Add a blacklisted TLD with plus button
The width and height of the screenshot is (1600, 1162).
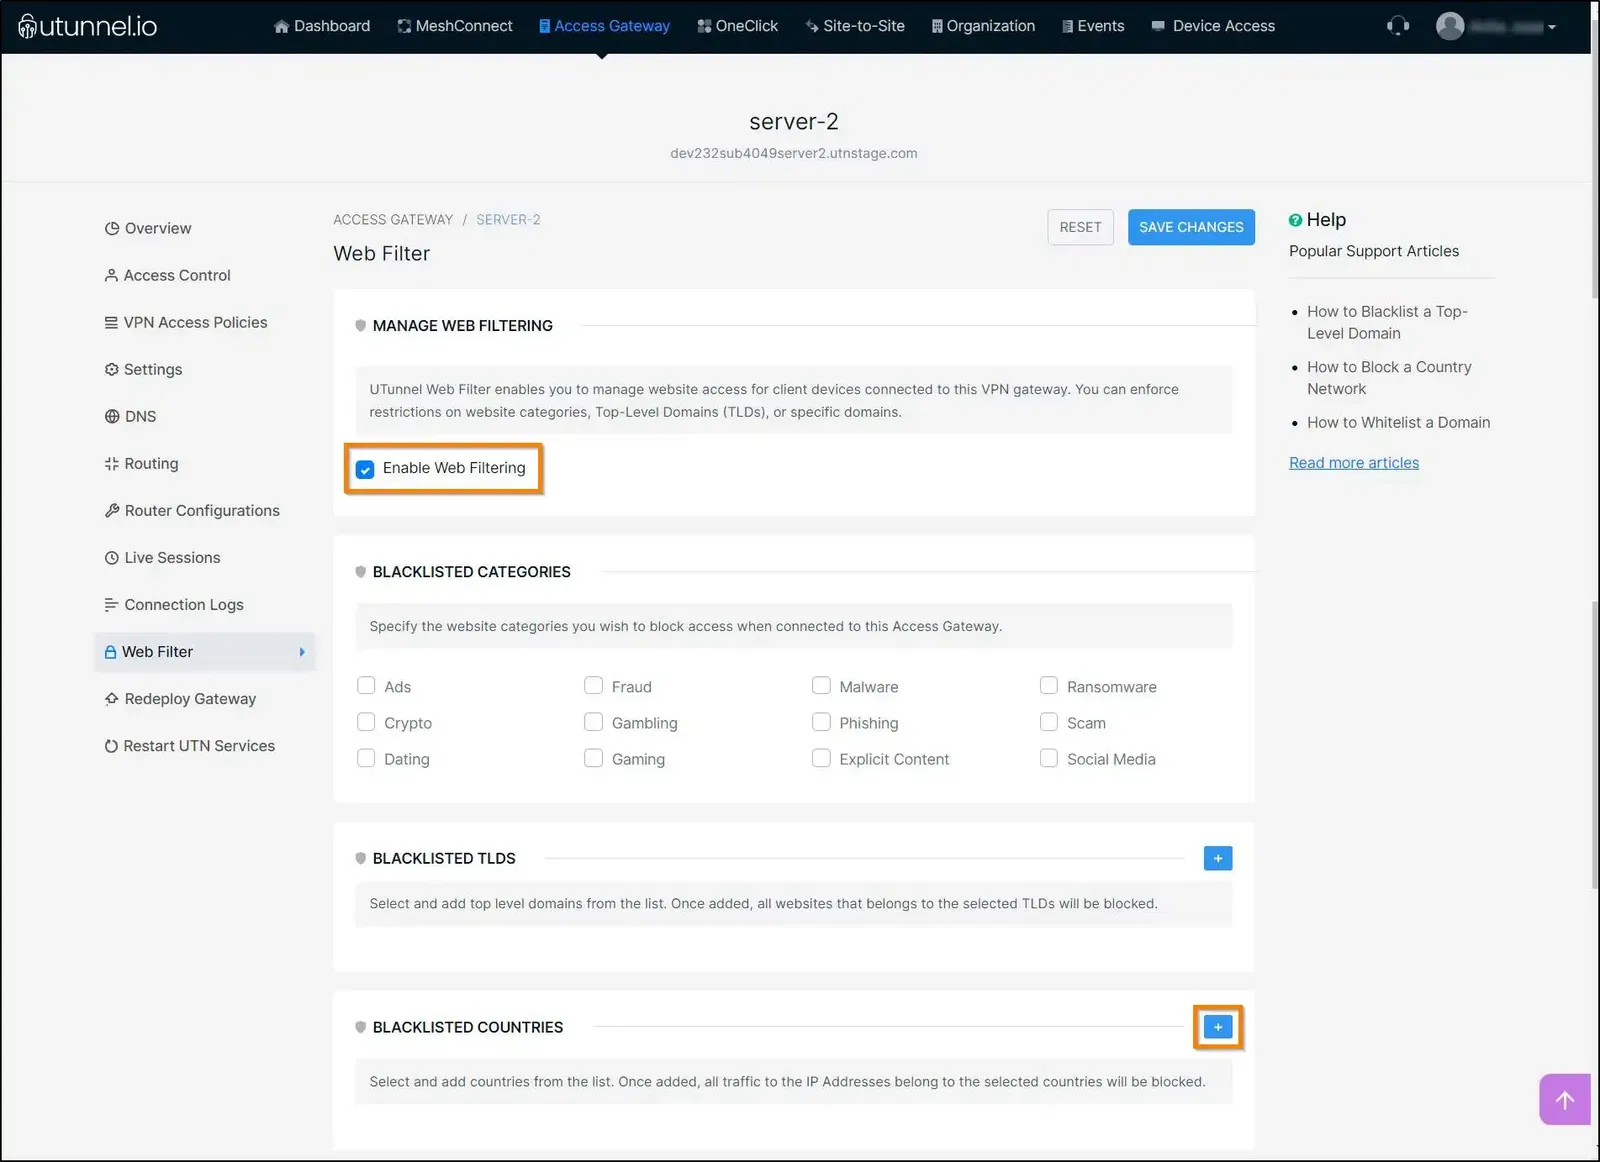[x=1218, y=858]
